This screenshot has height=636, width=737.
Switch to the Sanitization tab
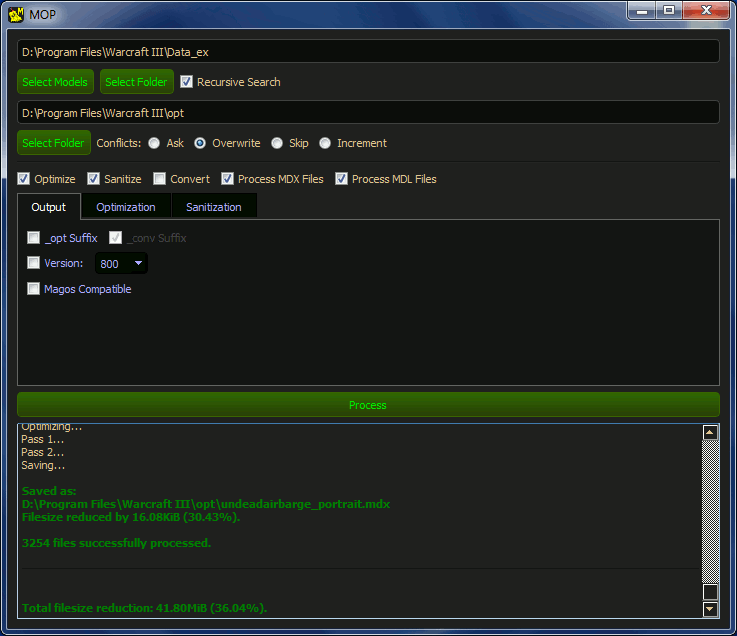(214, 207)
